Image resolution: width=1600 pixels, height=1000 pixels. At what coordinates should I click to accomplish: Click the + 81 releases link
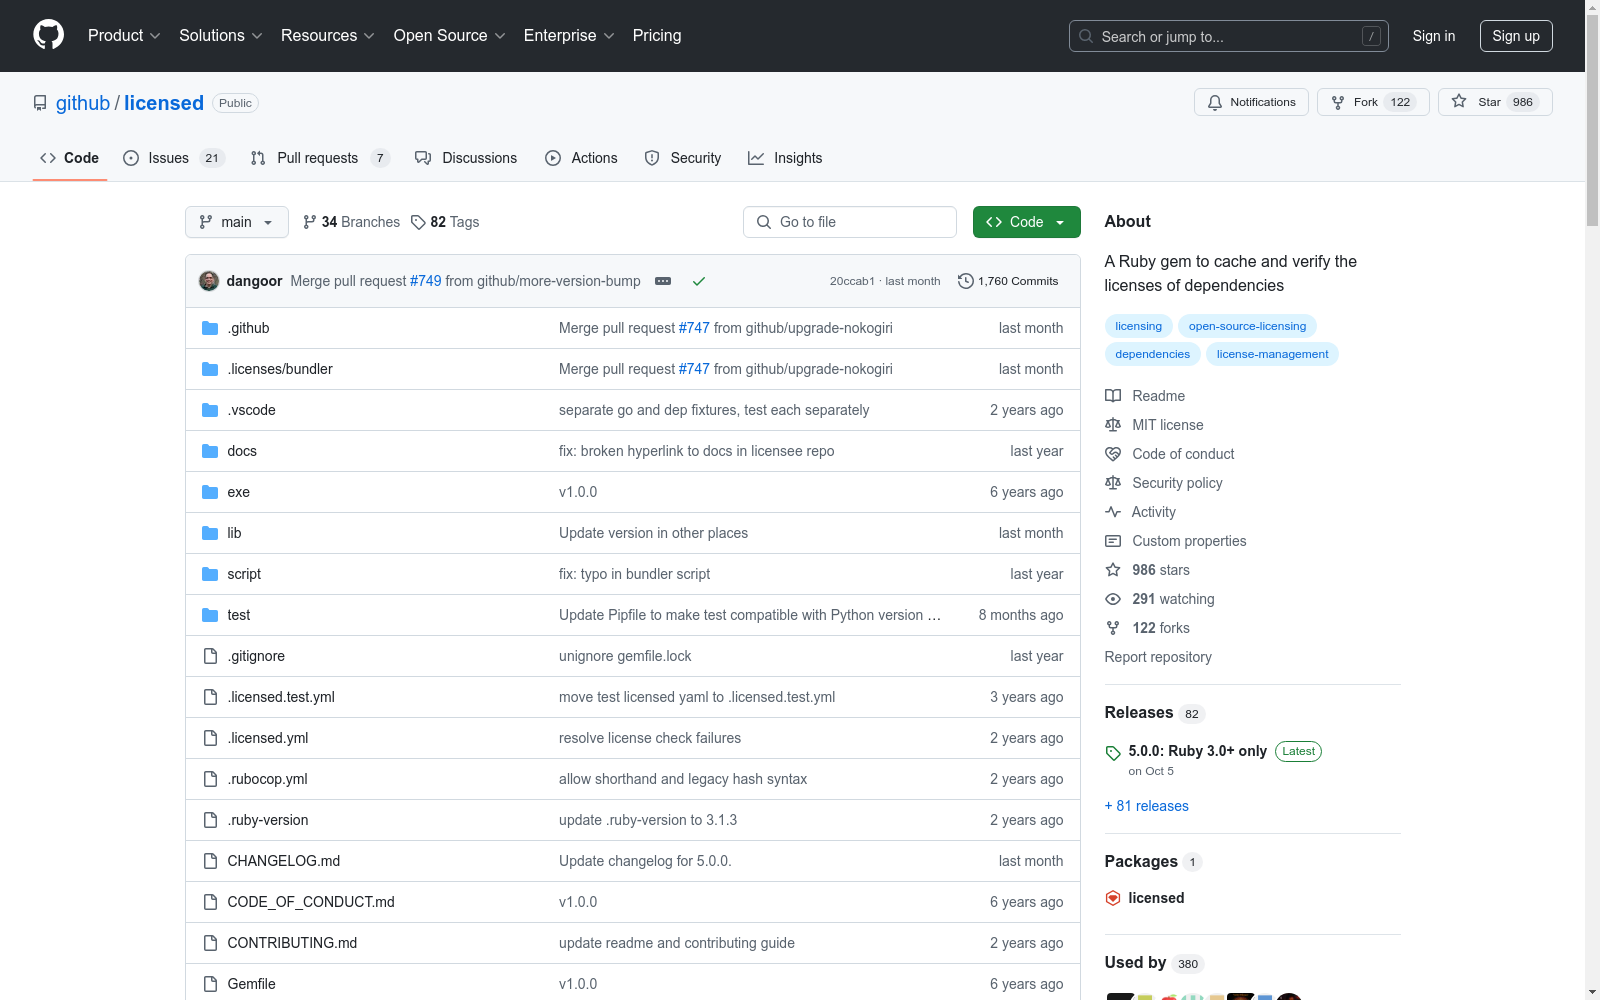1147,806
